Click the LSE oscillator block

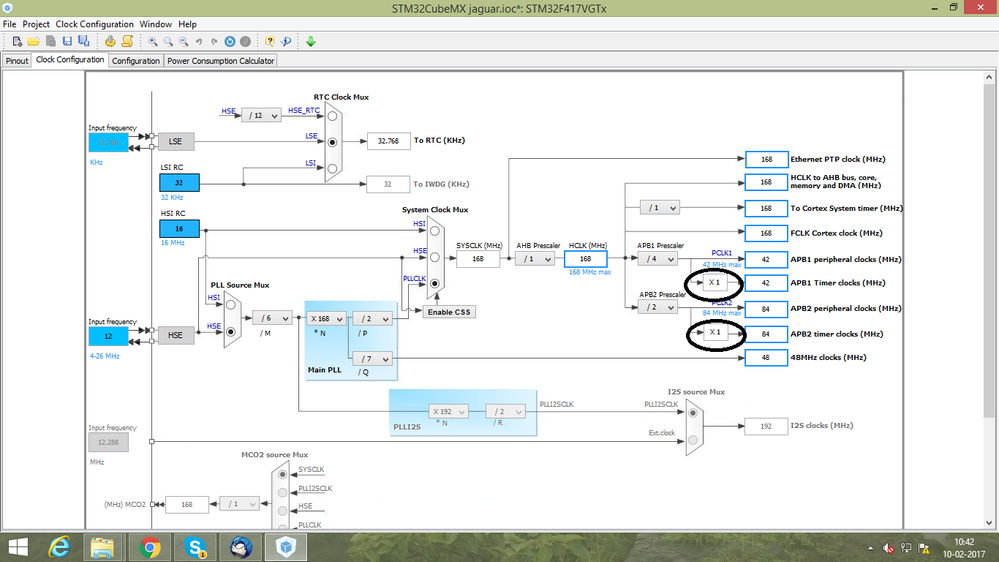[175, 141]
